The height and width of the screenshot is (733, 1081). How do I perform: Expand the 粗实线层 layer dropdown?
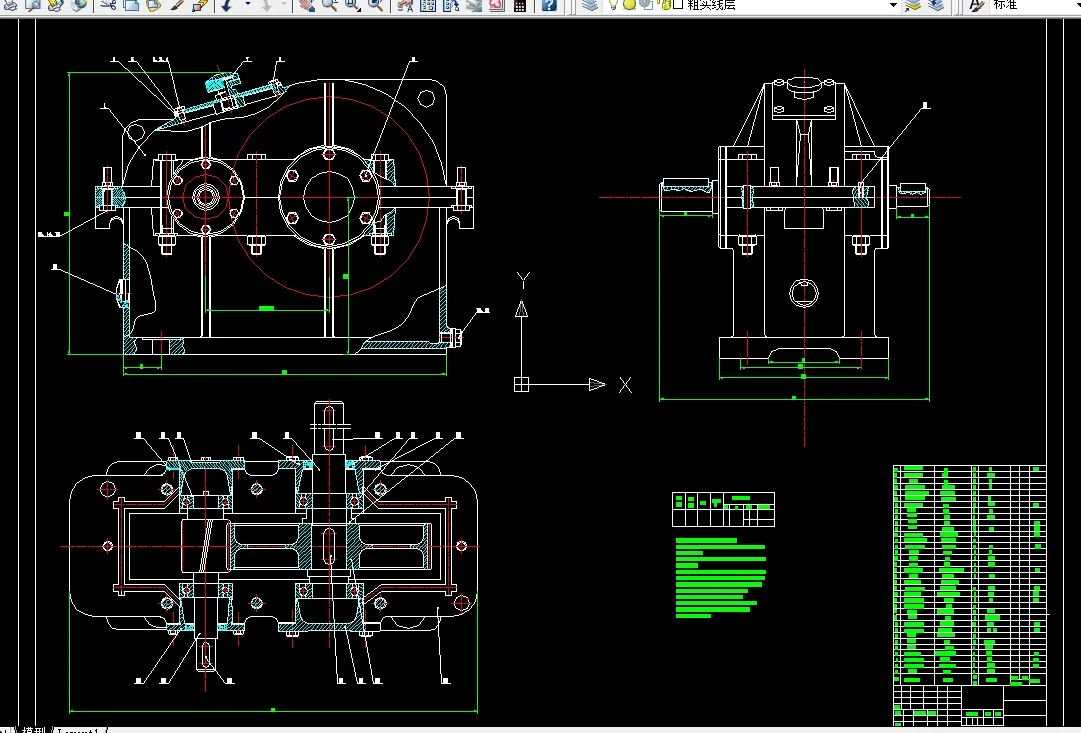pos(893,5)
